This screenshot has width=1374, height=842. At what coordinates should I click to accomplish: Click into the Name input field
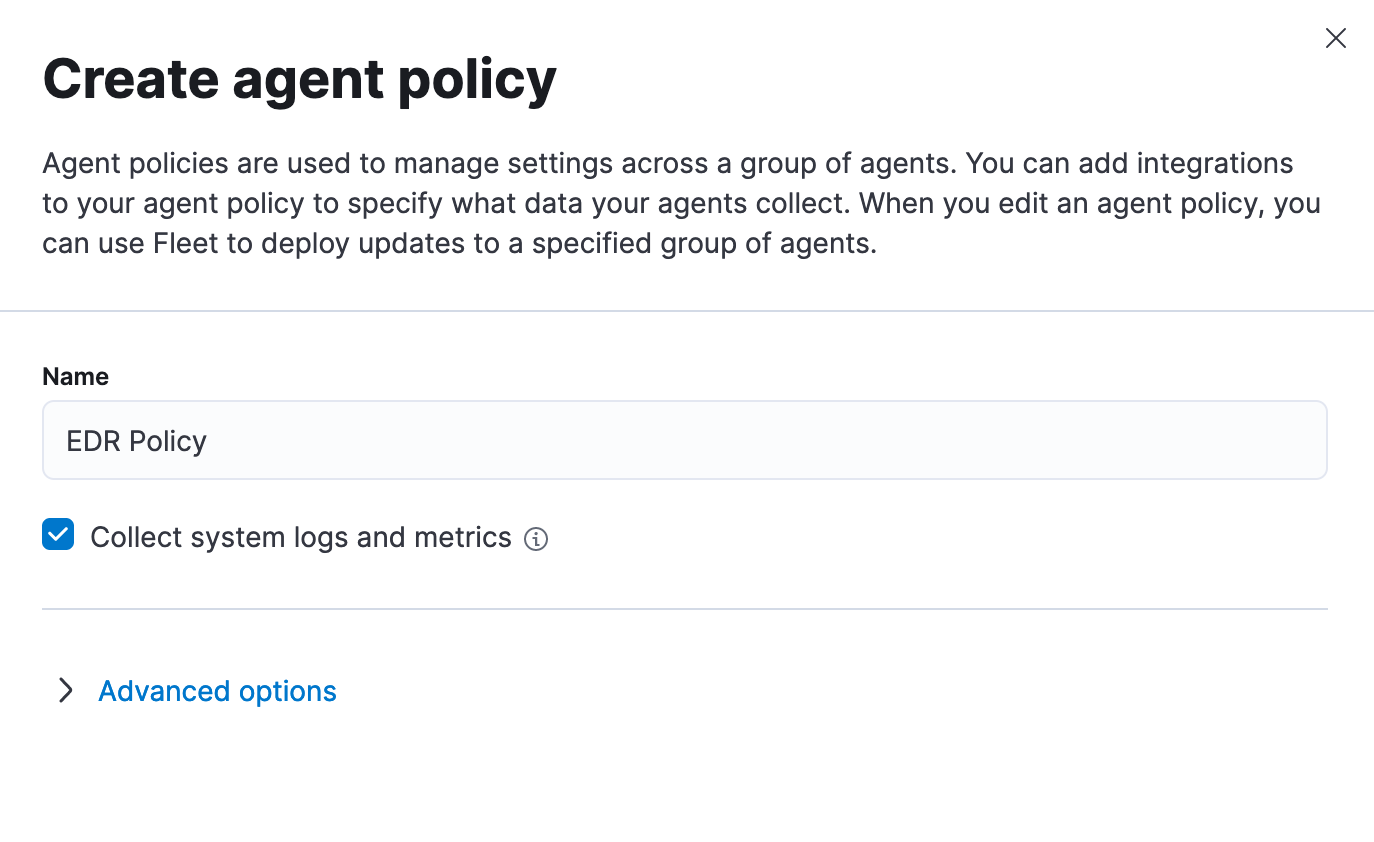(684, 440)
